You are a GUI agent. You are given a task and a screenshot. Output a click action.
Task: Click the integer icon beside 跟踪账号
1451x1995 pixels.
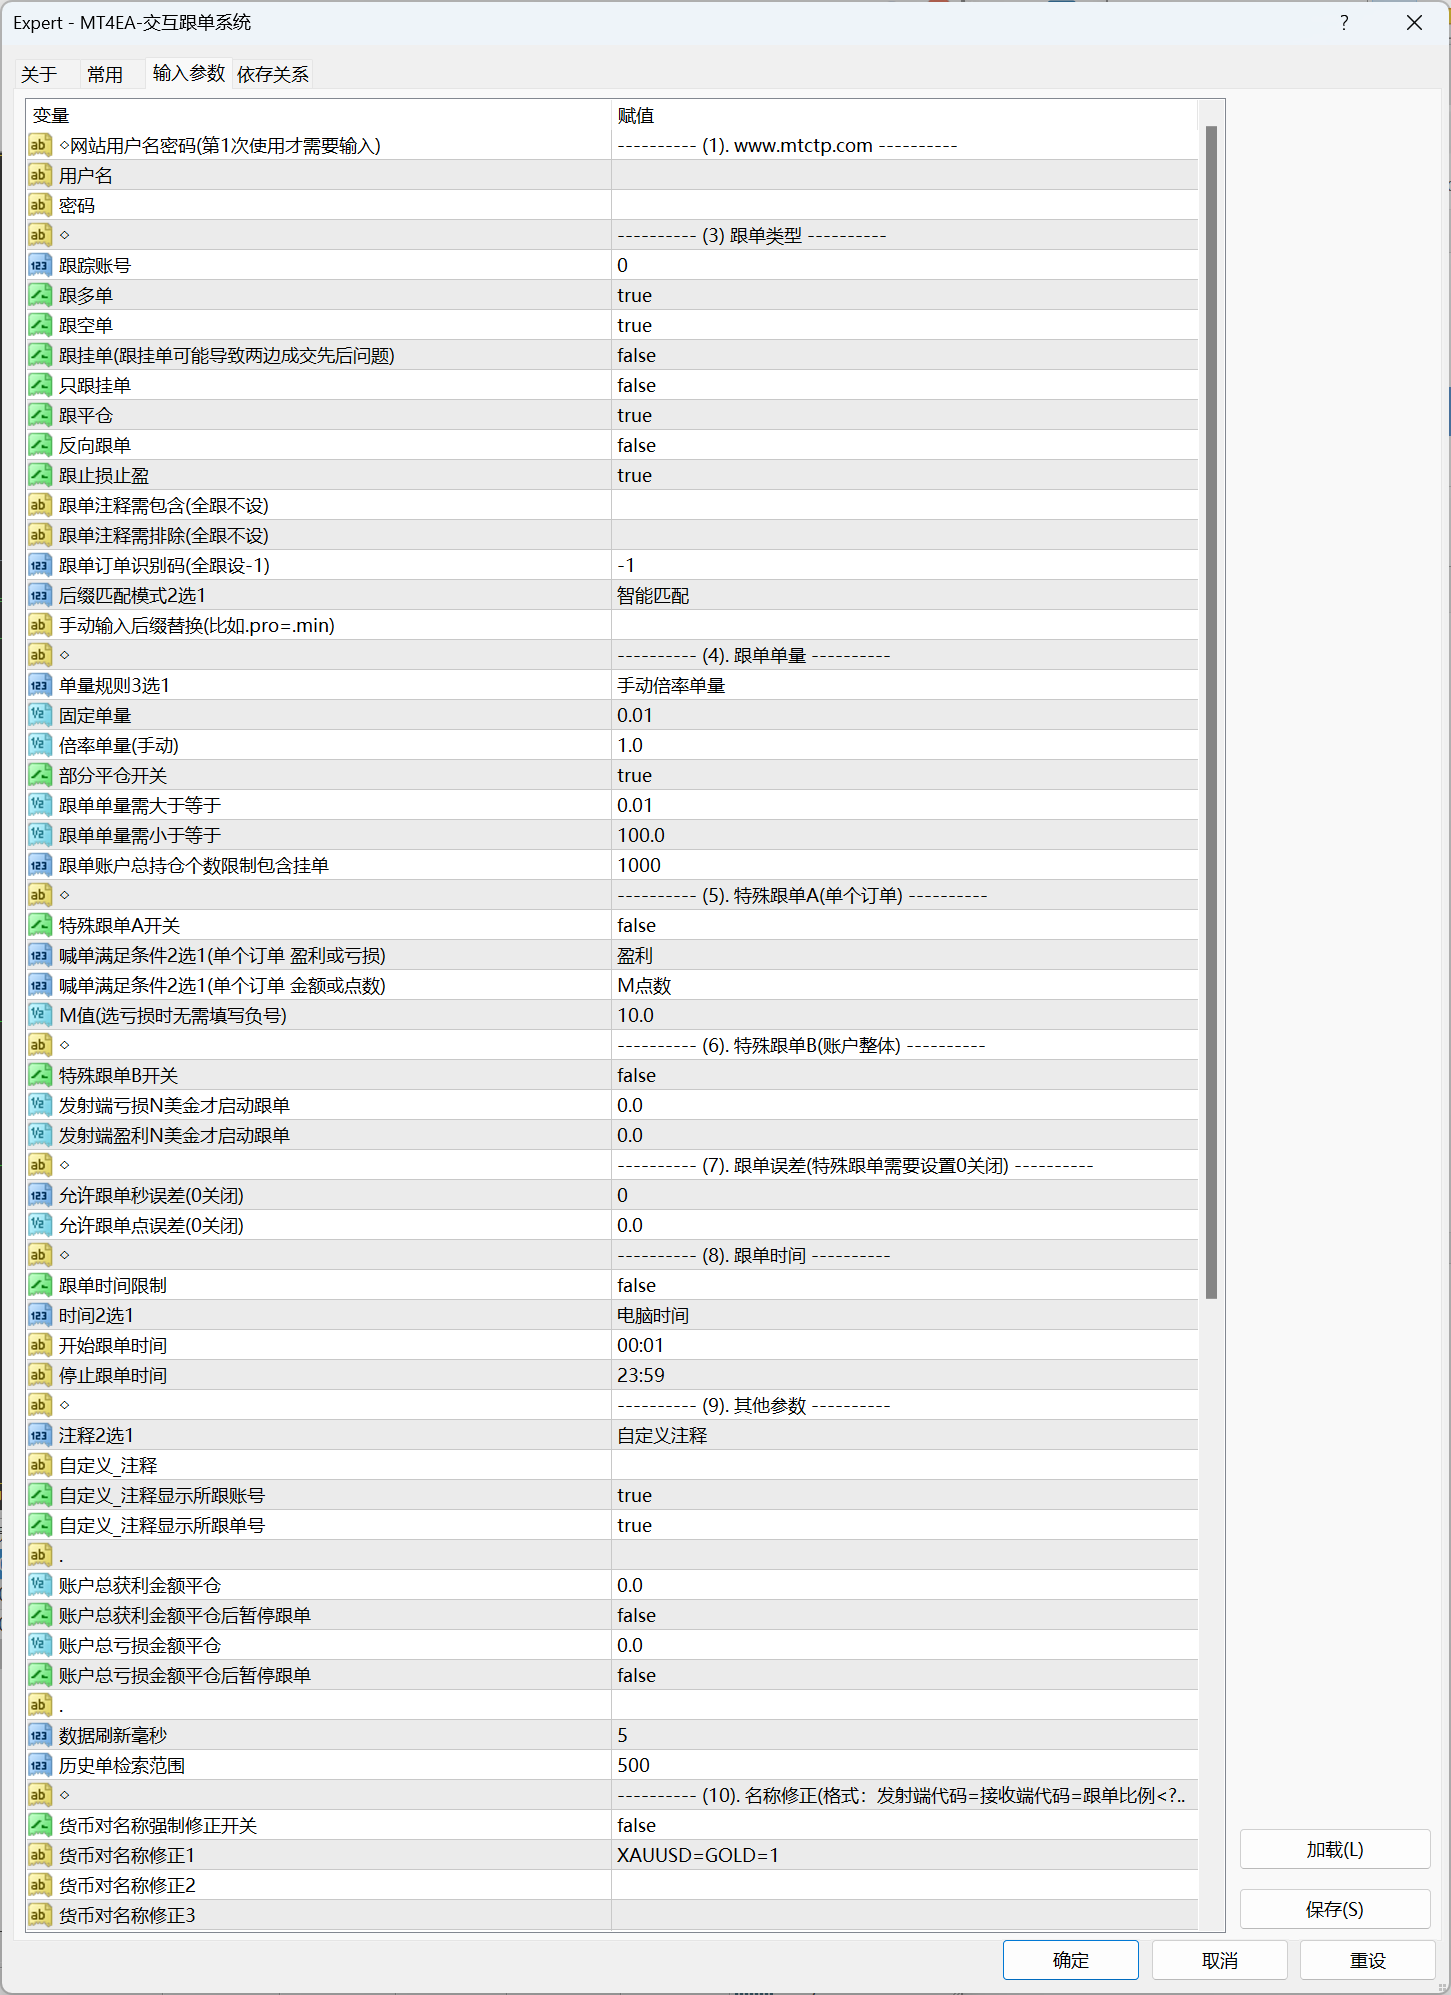pos(39,265)
